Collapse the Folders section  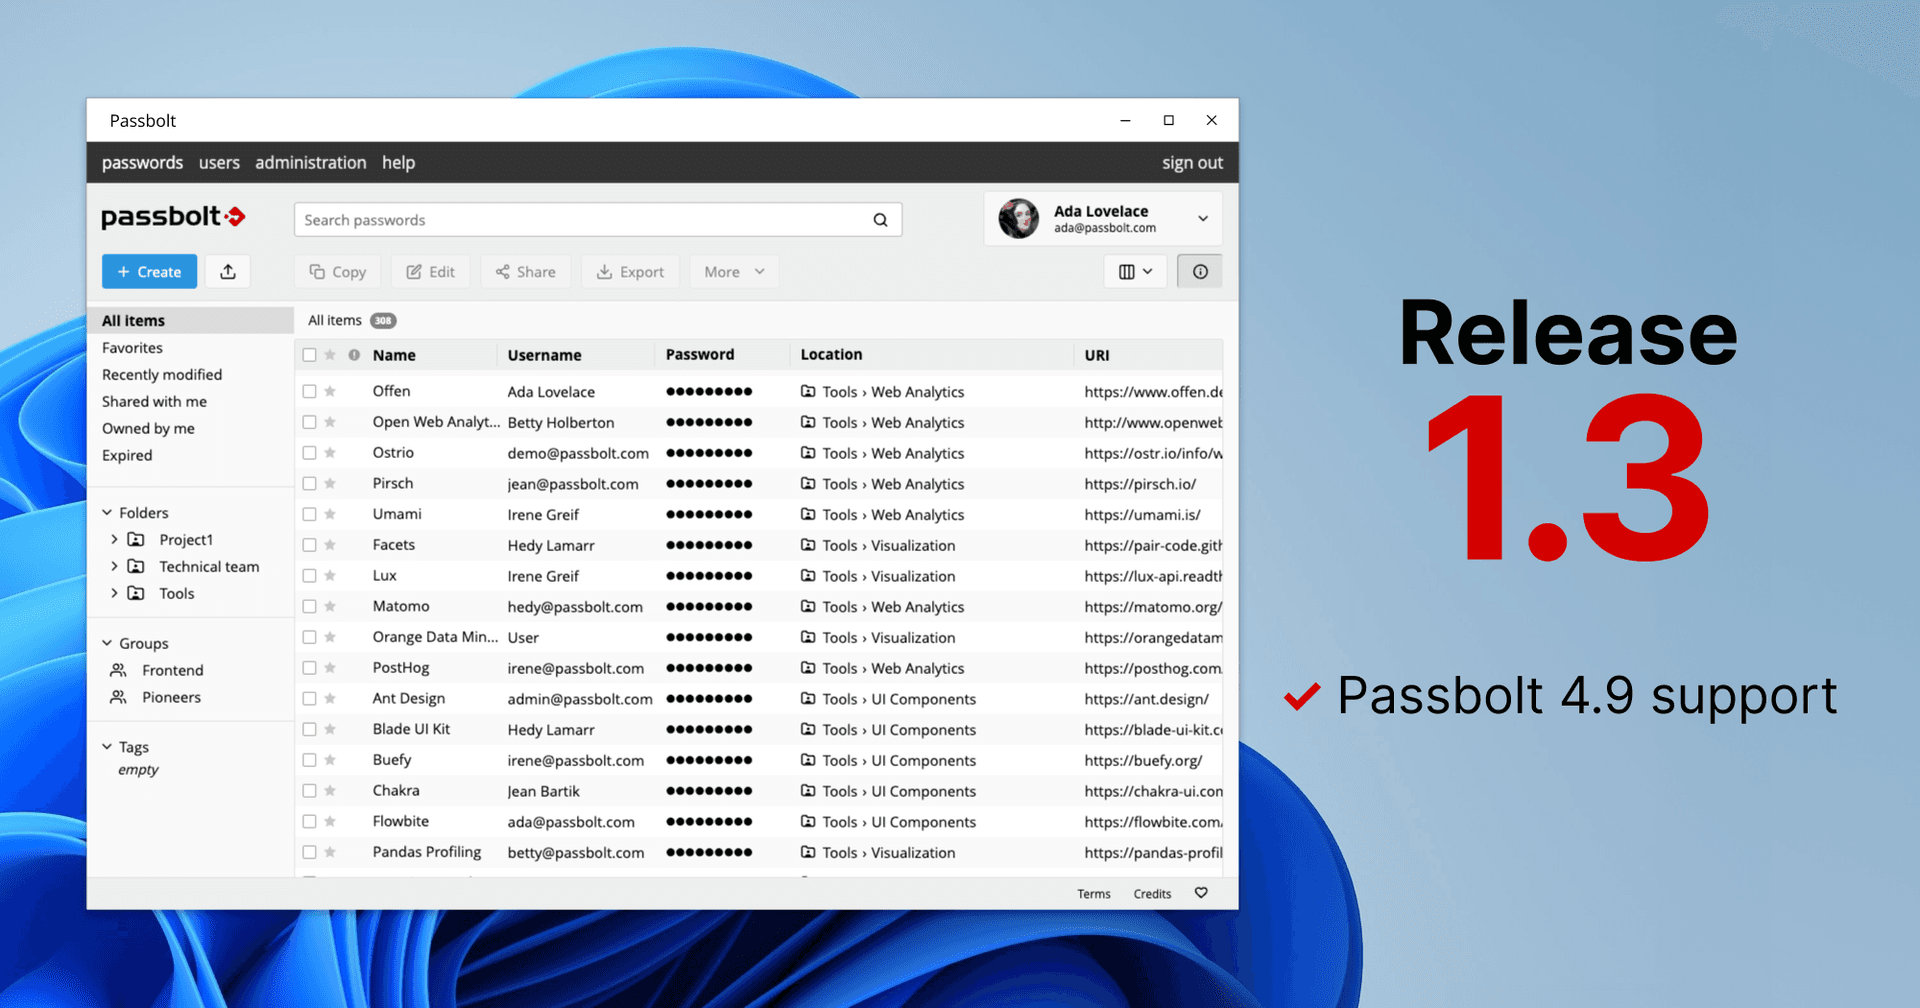107,512
